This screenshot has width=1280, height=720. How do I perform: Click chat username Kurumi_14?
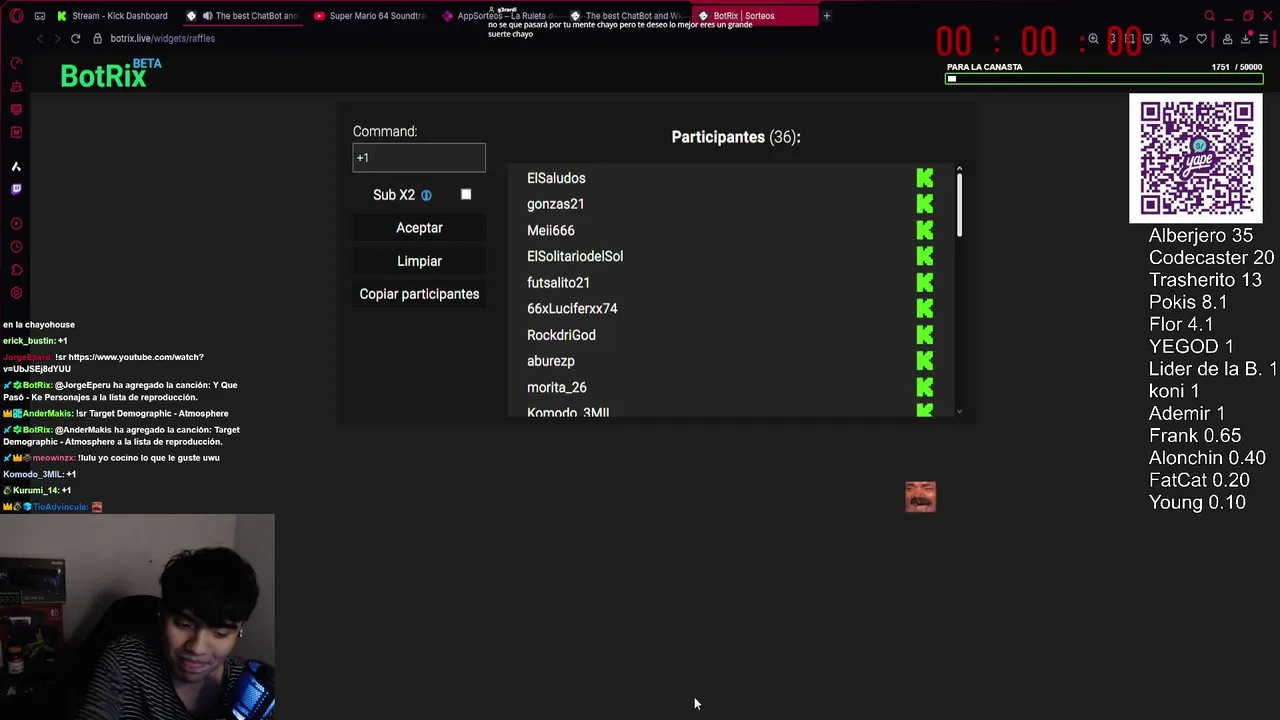point(35,490)
